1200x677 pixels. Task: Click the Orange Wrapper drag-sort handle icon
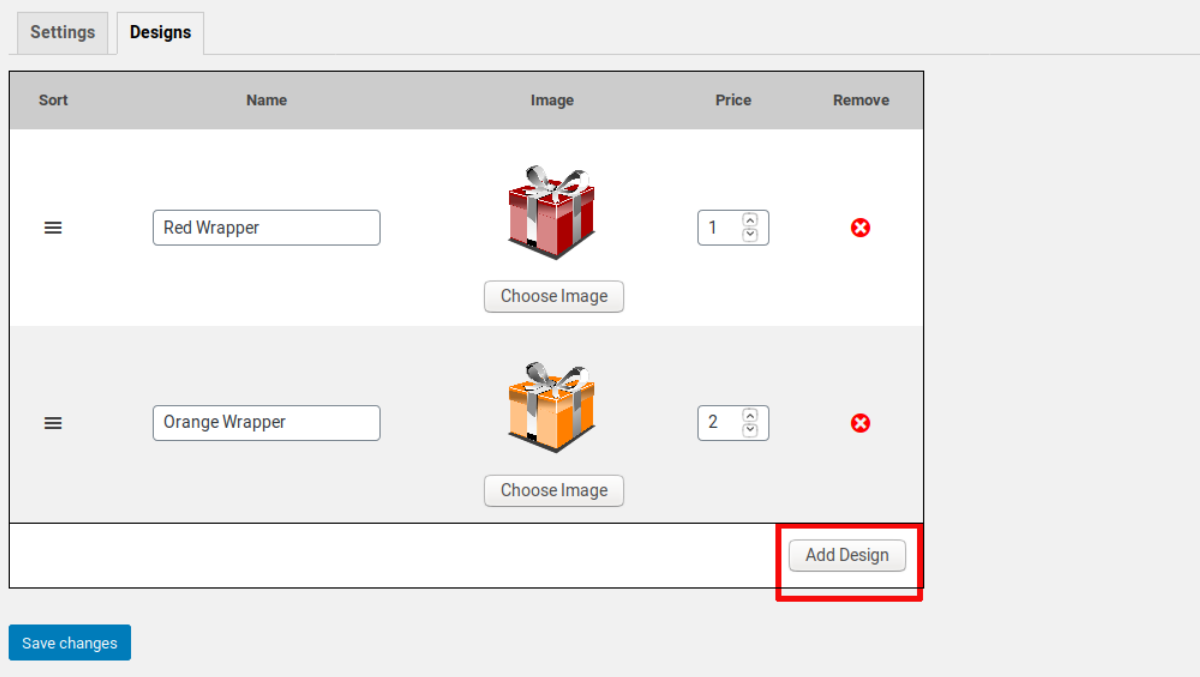tap(53, 423)
